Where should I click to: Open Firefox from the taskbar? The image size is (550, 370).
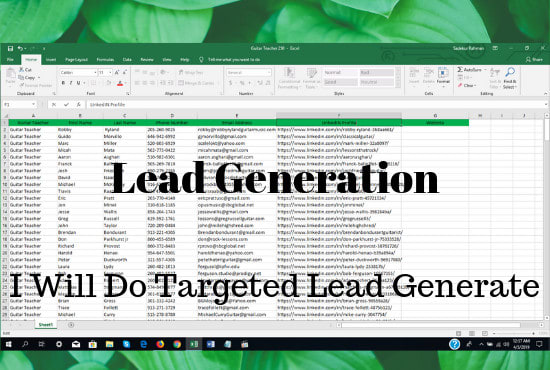tap(160, 344)
